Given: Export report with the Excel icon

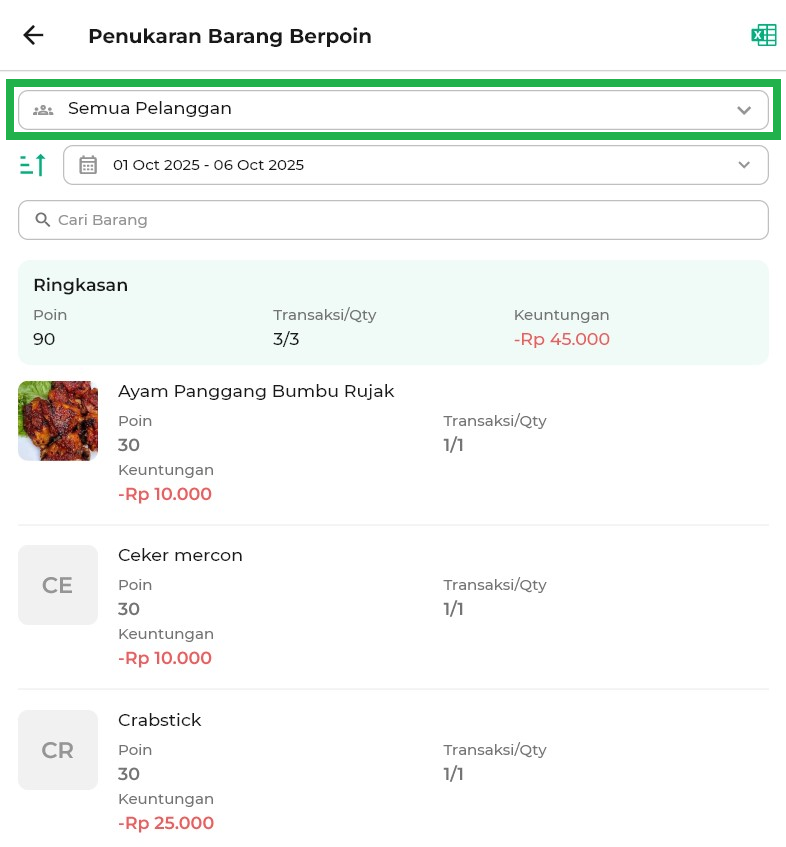Looking at the screenshot, I should 763,36.
